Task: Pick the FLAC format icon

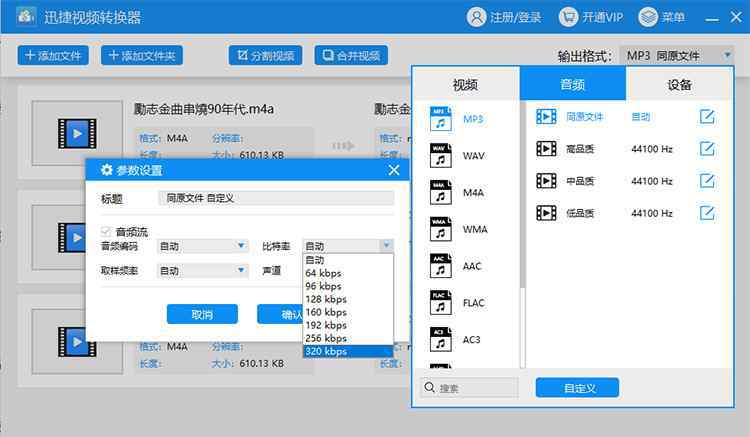Action: 441,303
